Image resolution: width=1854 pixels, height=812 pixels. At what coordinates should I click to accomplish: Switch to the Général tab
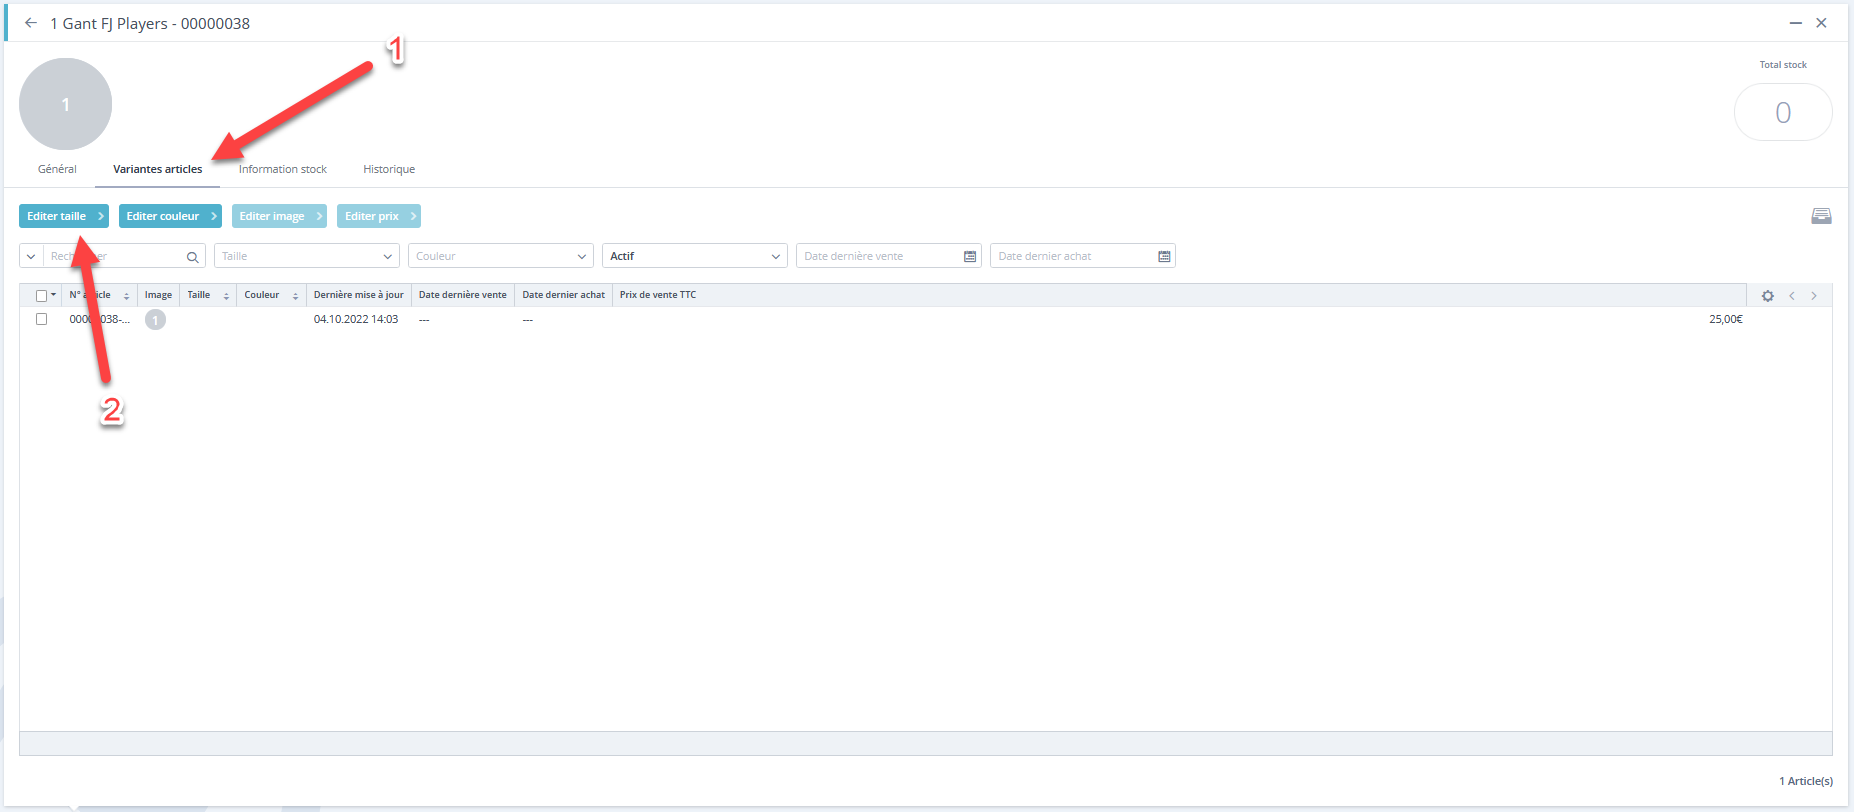57,169
